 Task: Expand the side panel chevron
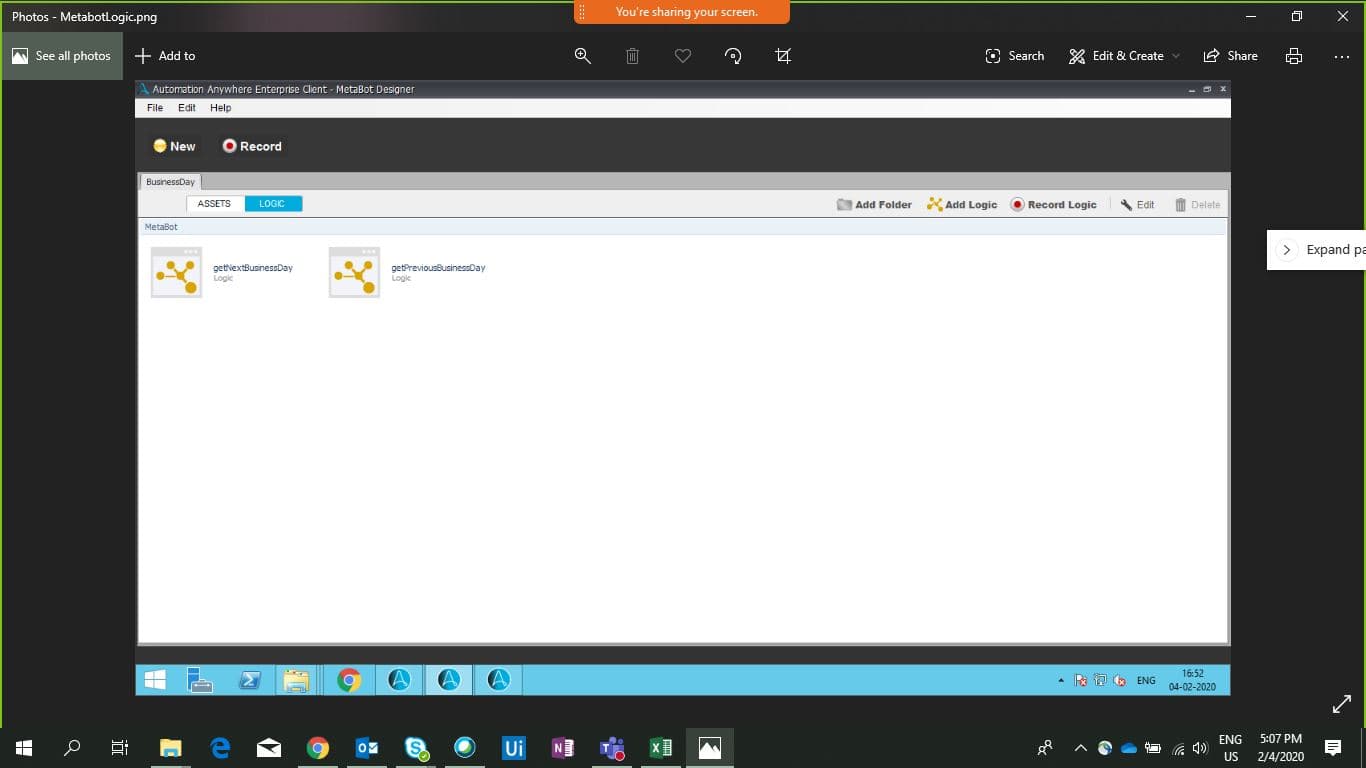[x=1287, y=250]
